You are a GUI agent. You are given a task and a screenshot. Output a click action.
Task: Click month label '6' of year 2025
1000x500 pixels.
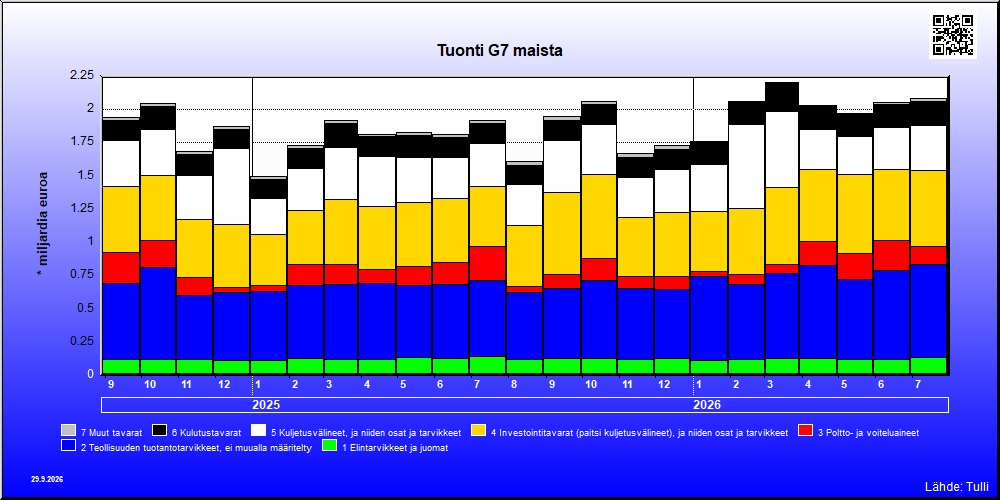[440, 385]
